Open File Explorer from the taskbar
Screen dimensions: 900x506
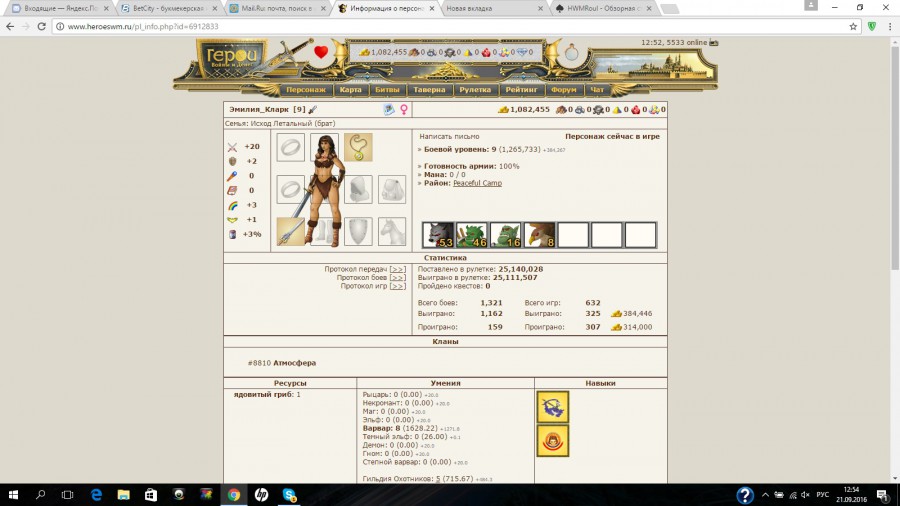pyautogui.click(x=123, y=495)
